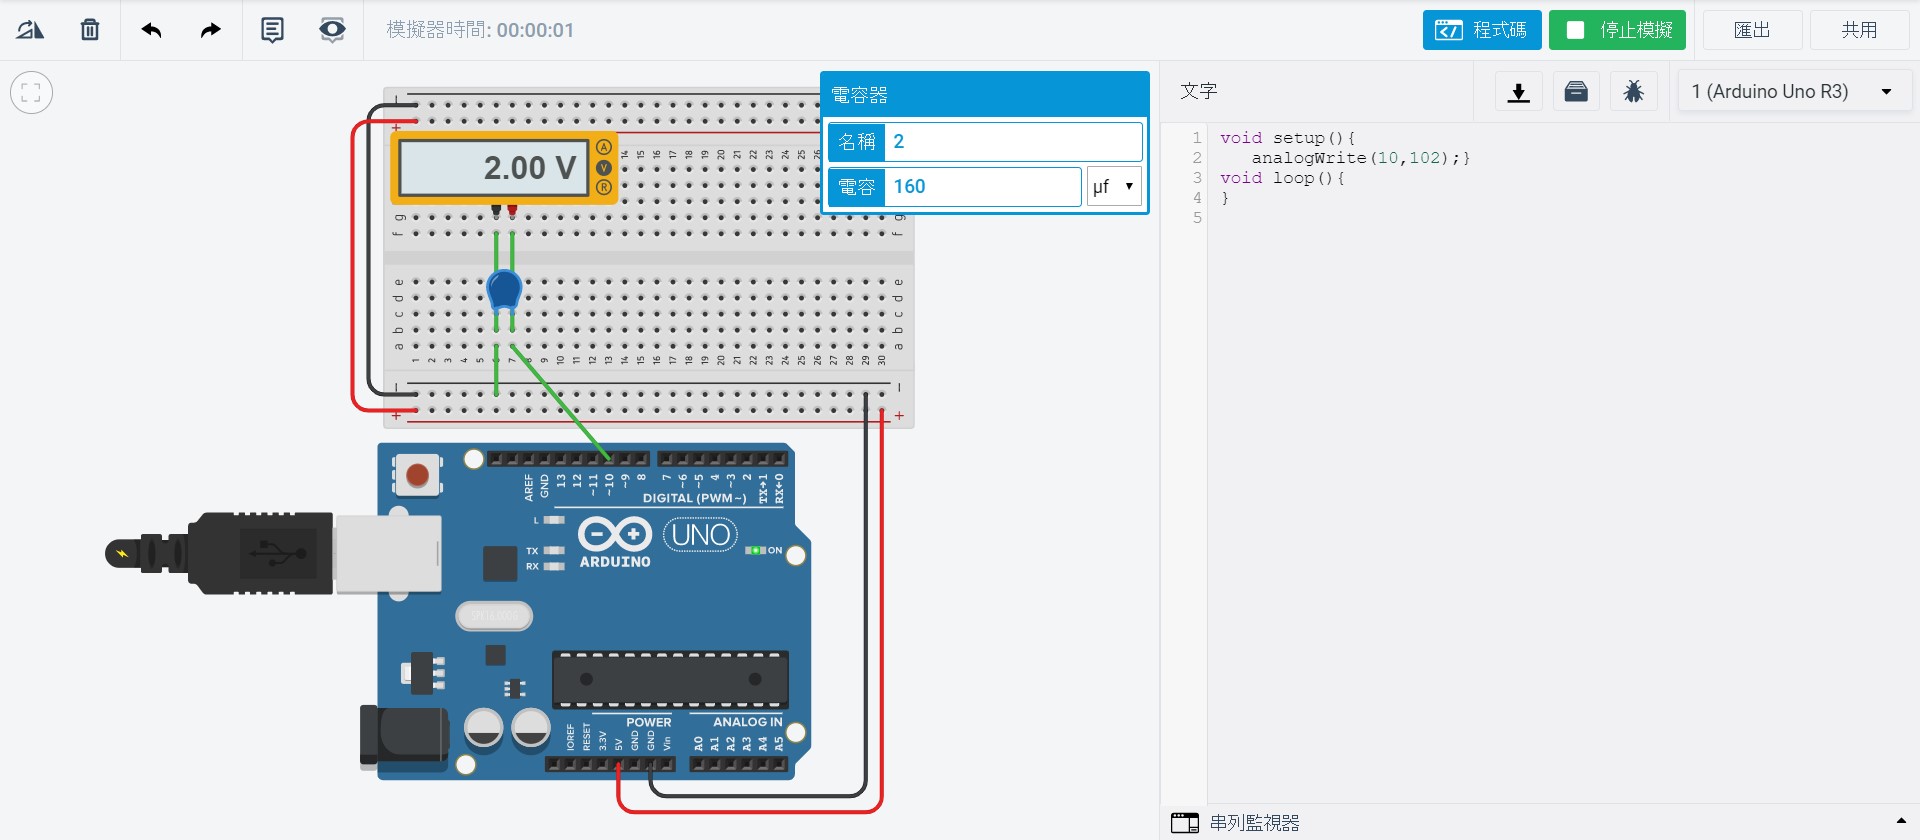
Task: Open the Arduino Uno R3 board dropdown
Action: click(x=1794, y=92)
